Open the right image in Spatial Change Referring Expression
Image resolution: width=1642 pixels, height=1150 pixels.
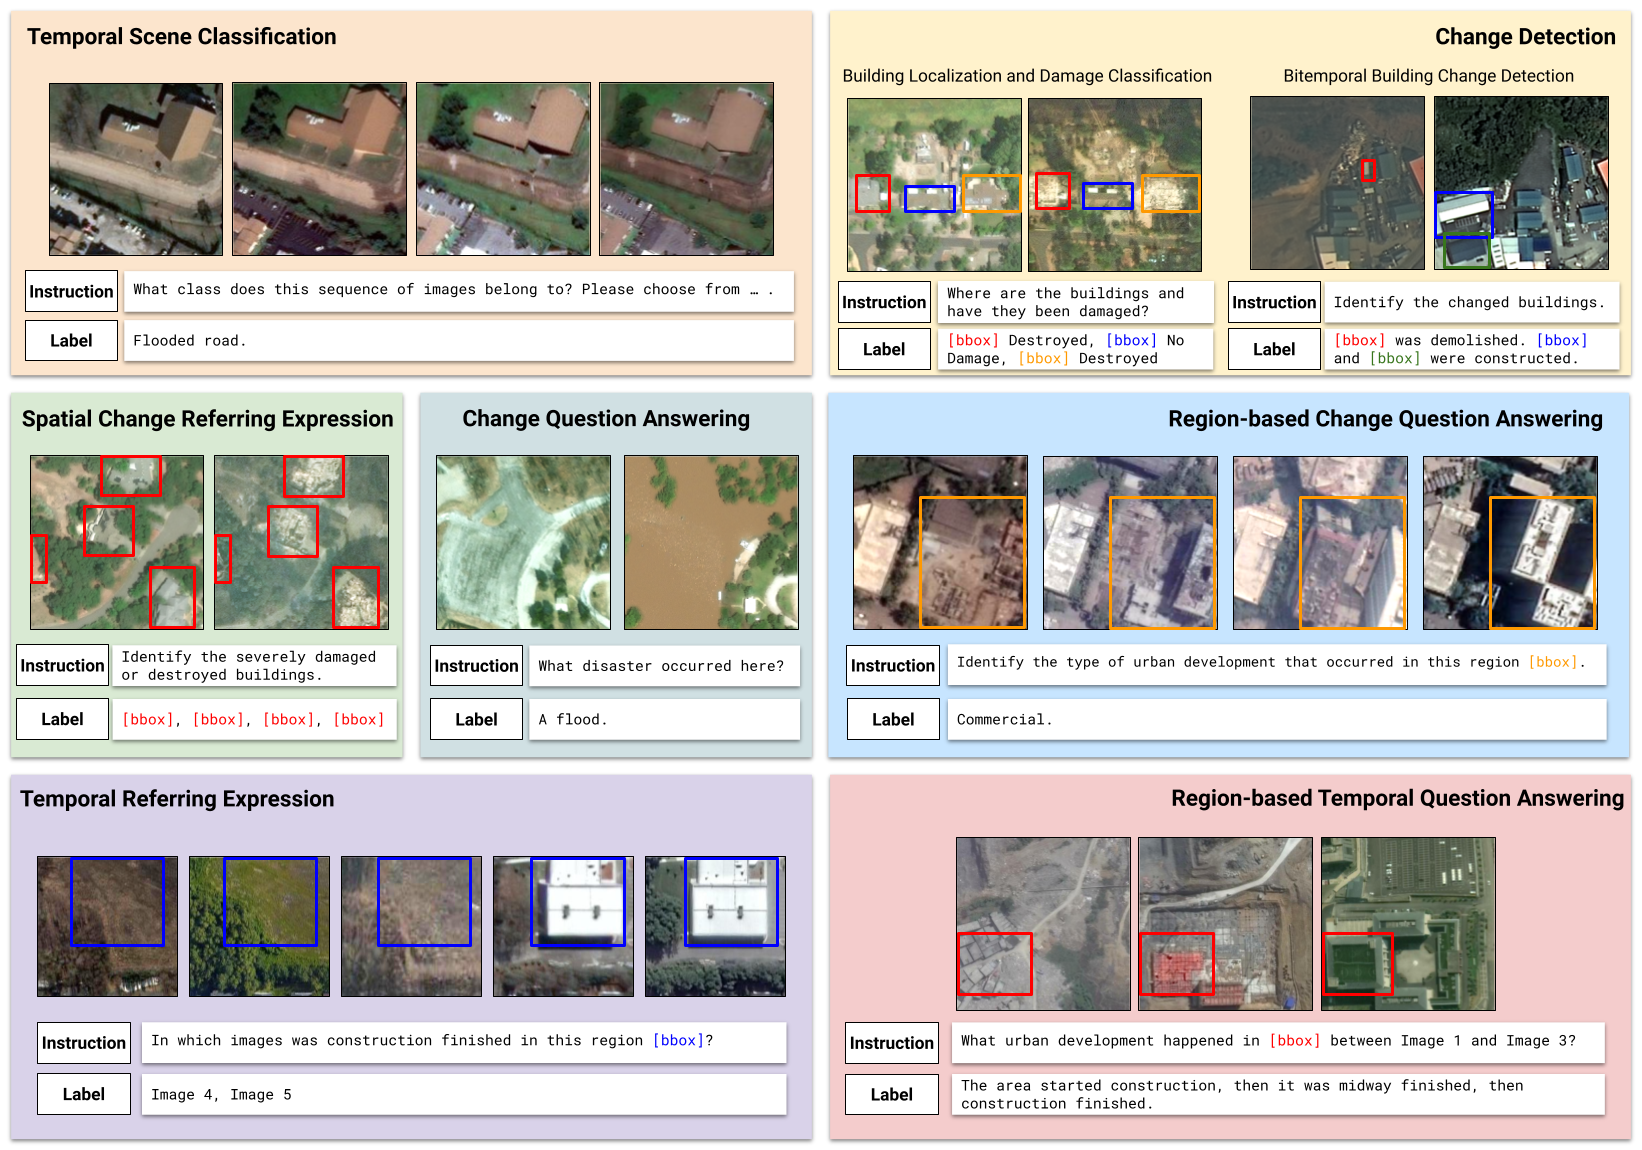[301, 542]
